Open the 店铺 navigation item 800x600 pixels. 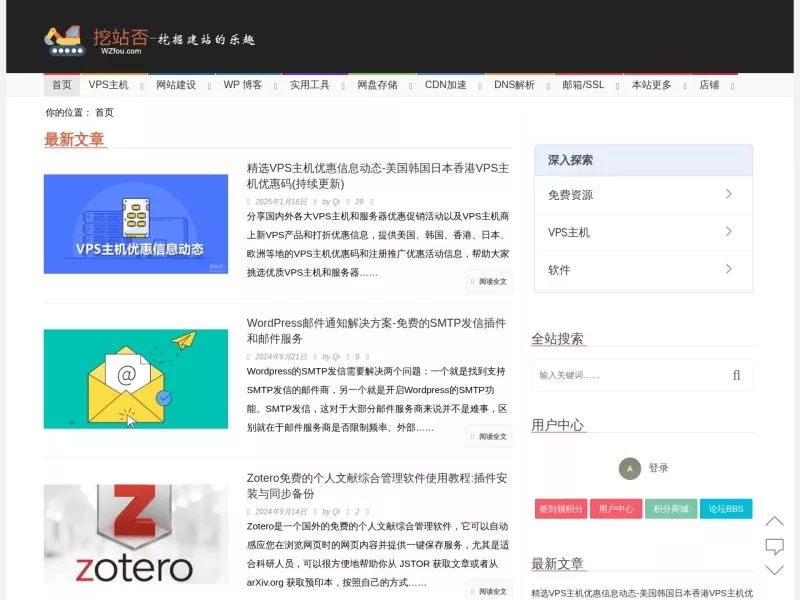[x=709, y=85]
